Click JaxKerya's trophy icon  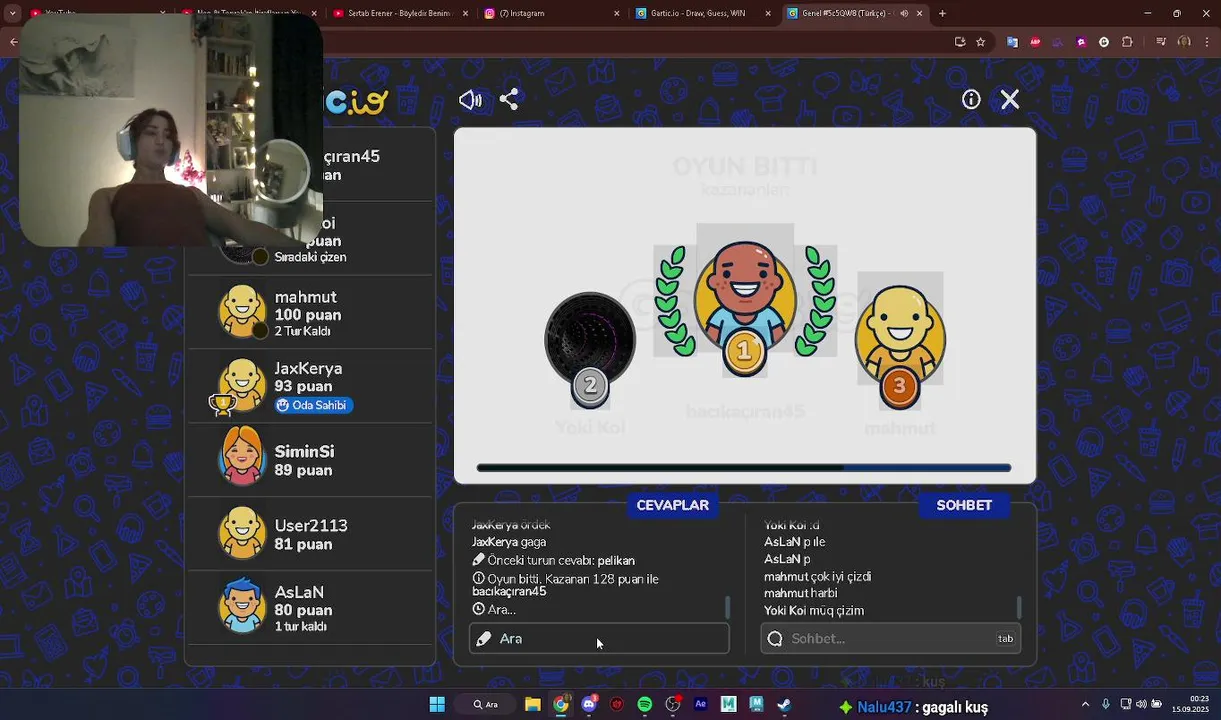222,403
